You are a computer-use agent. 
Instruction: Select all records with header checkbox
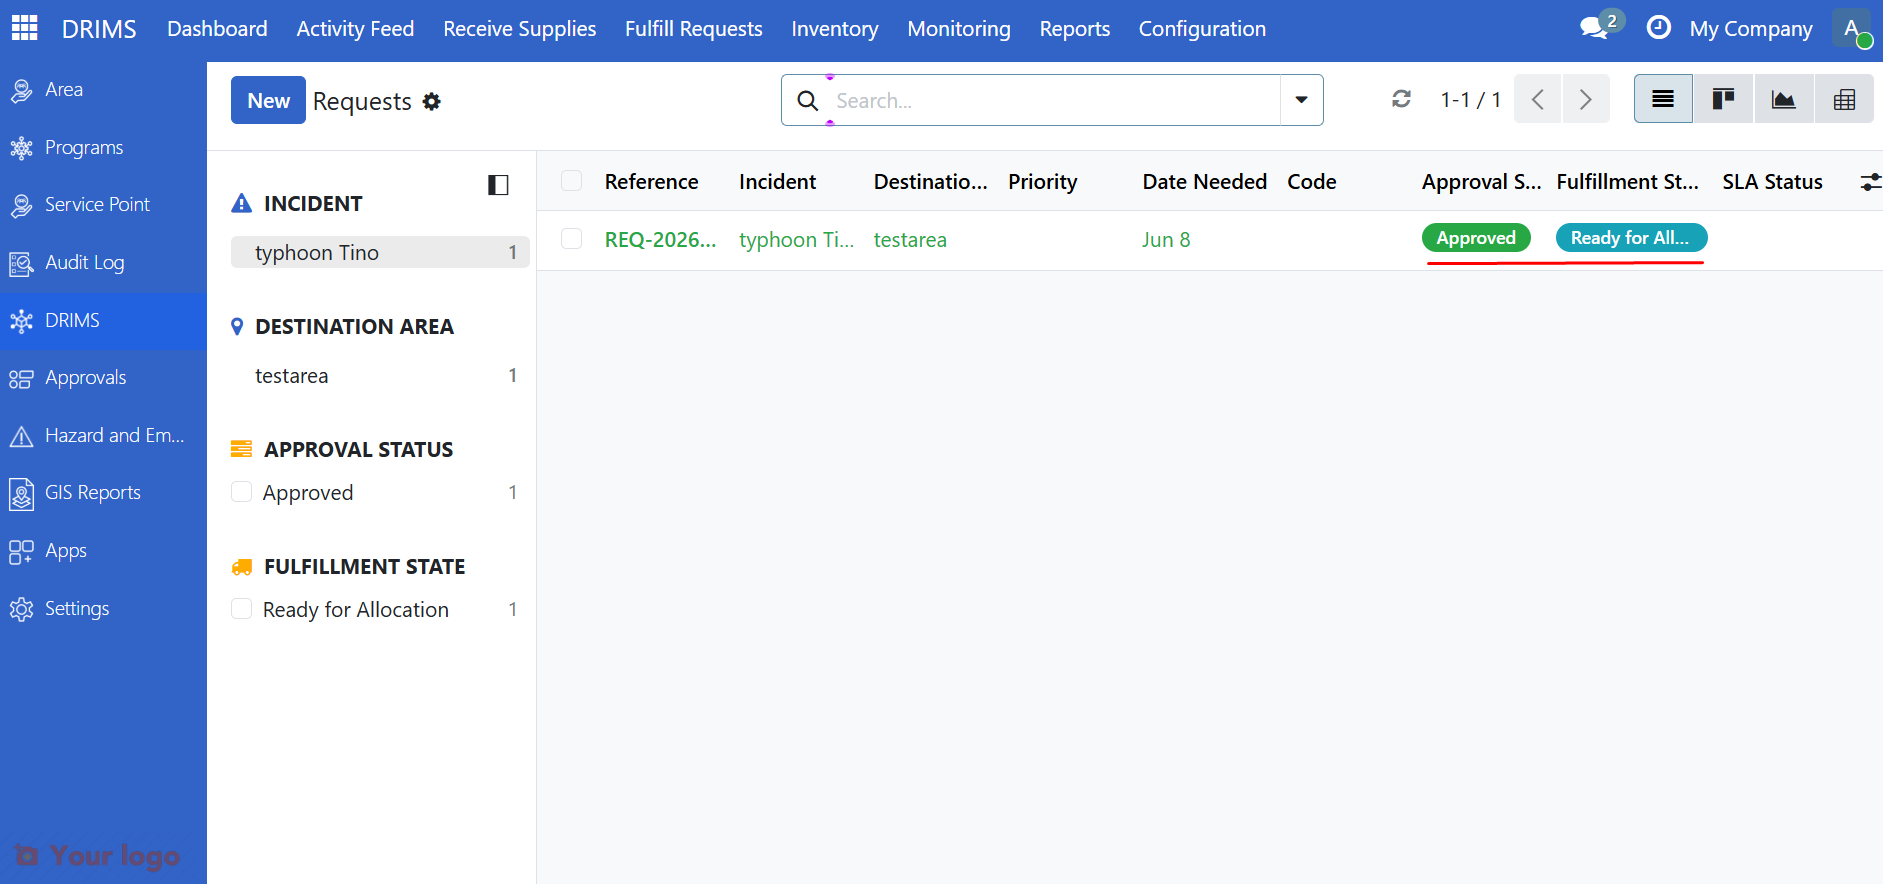tap(572, 181)
